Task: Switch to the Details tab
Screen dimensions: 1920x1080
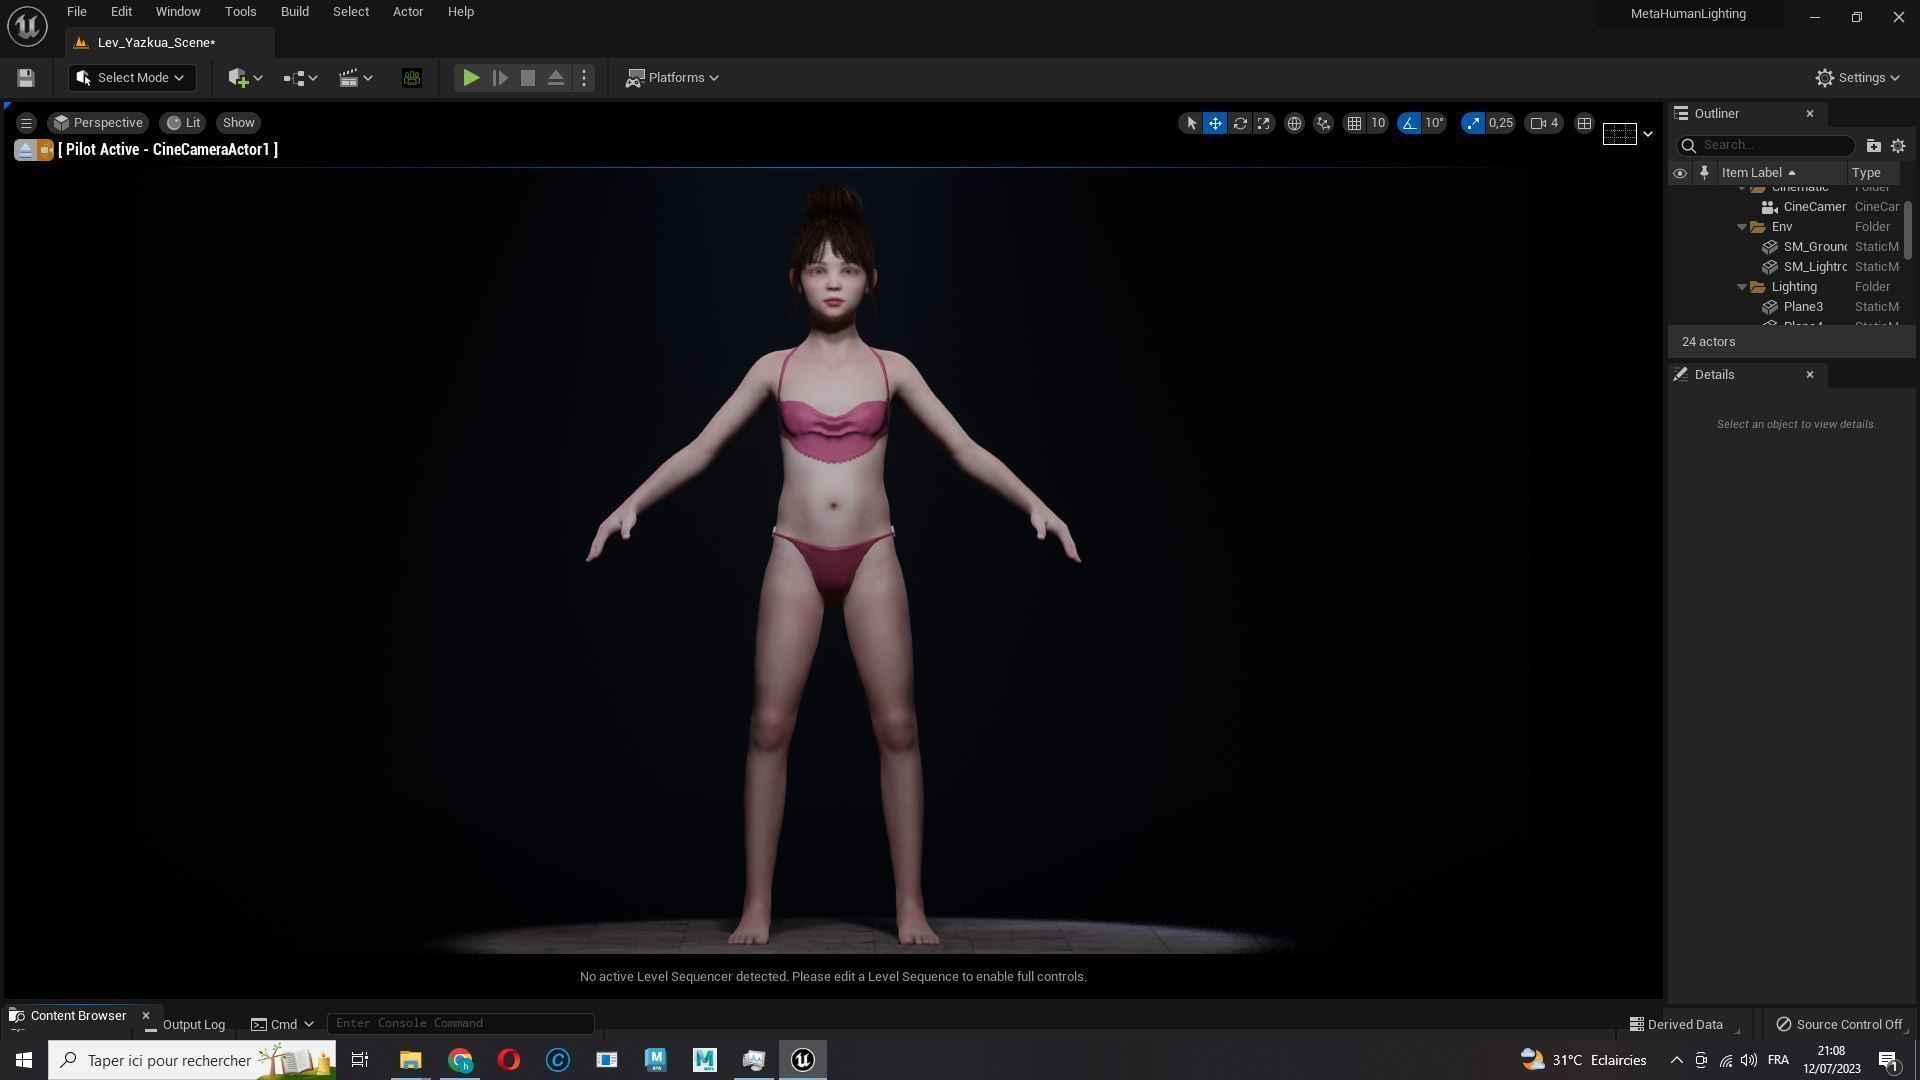Action: 1714,375
